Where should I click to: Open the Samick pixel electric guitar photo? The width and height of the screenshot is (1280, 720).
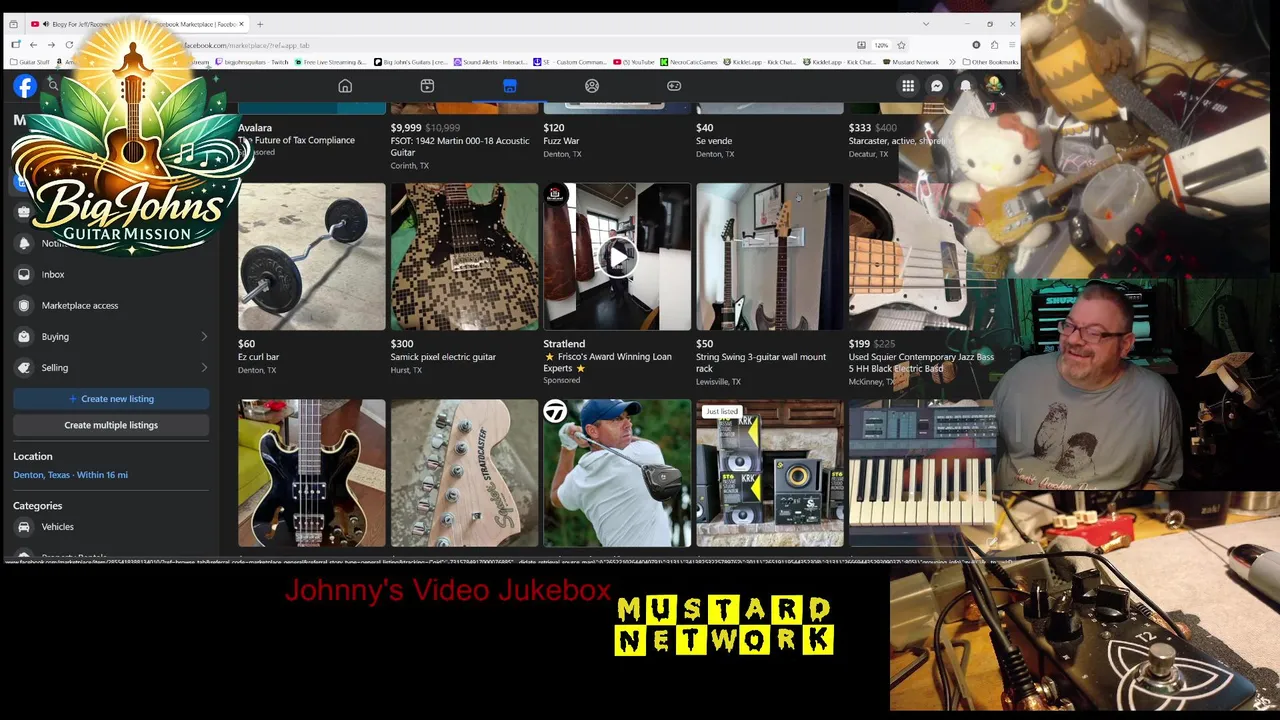click(464, 256)
